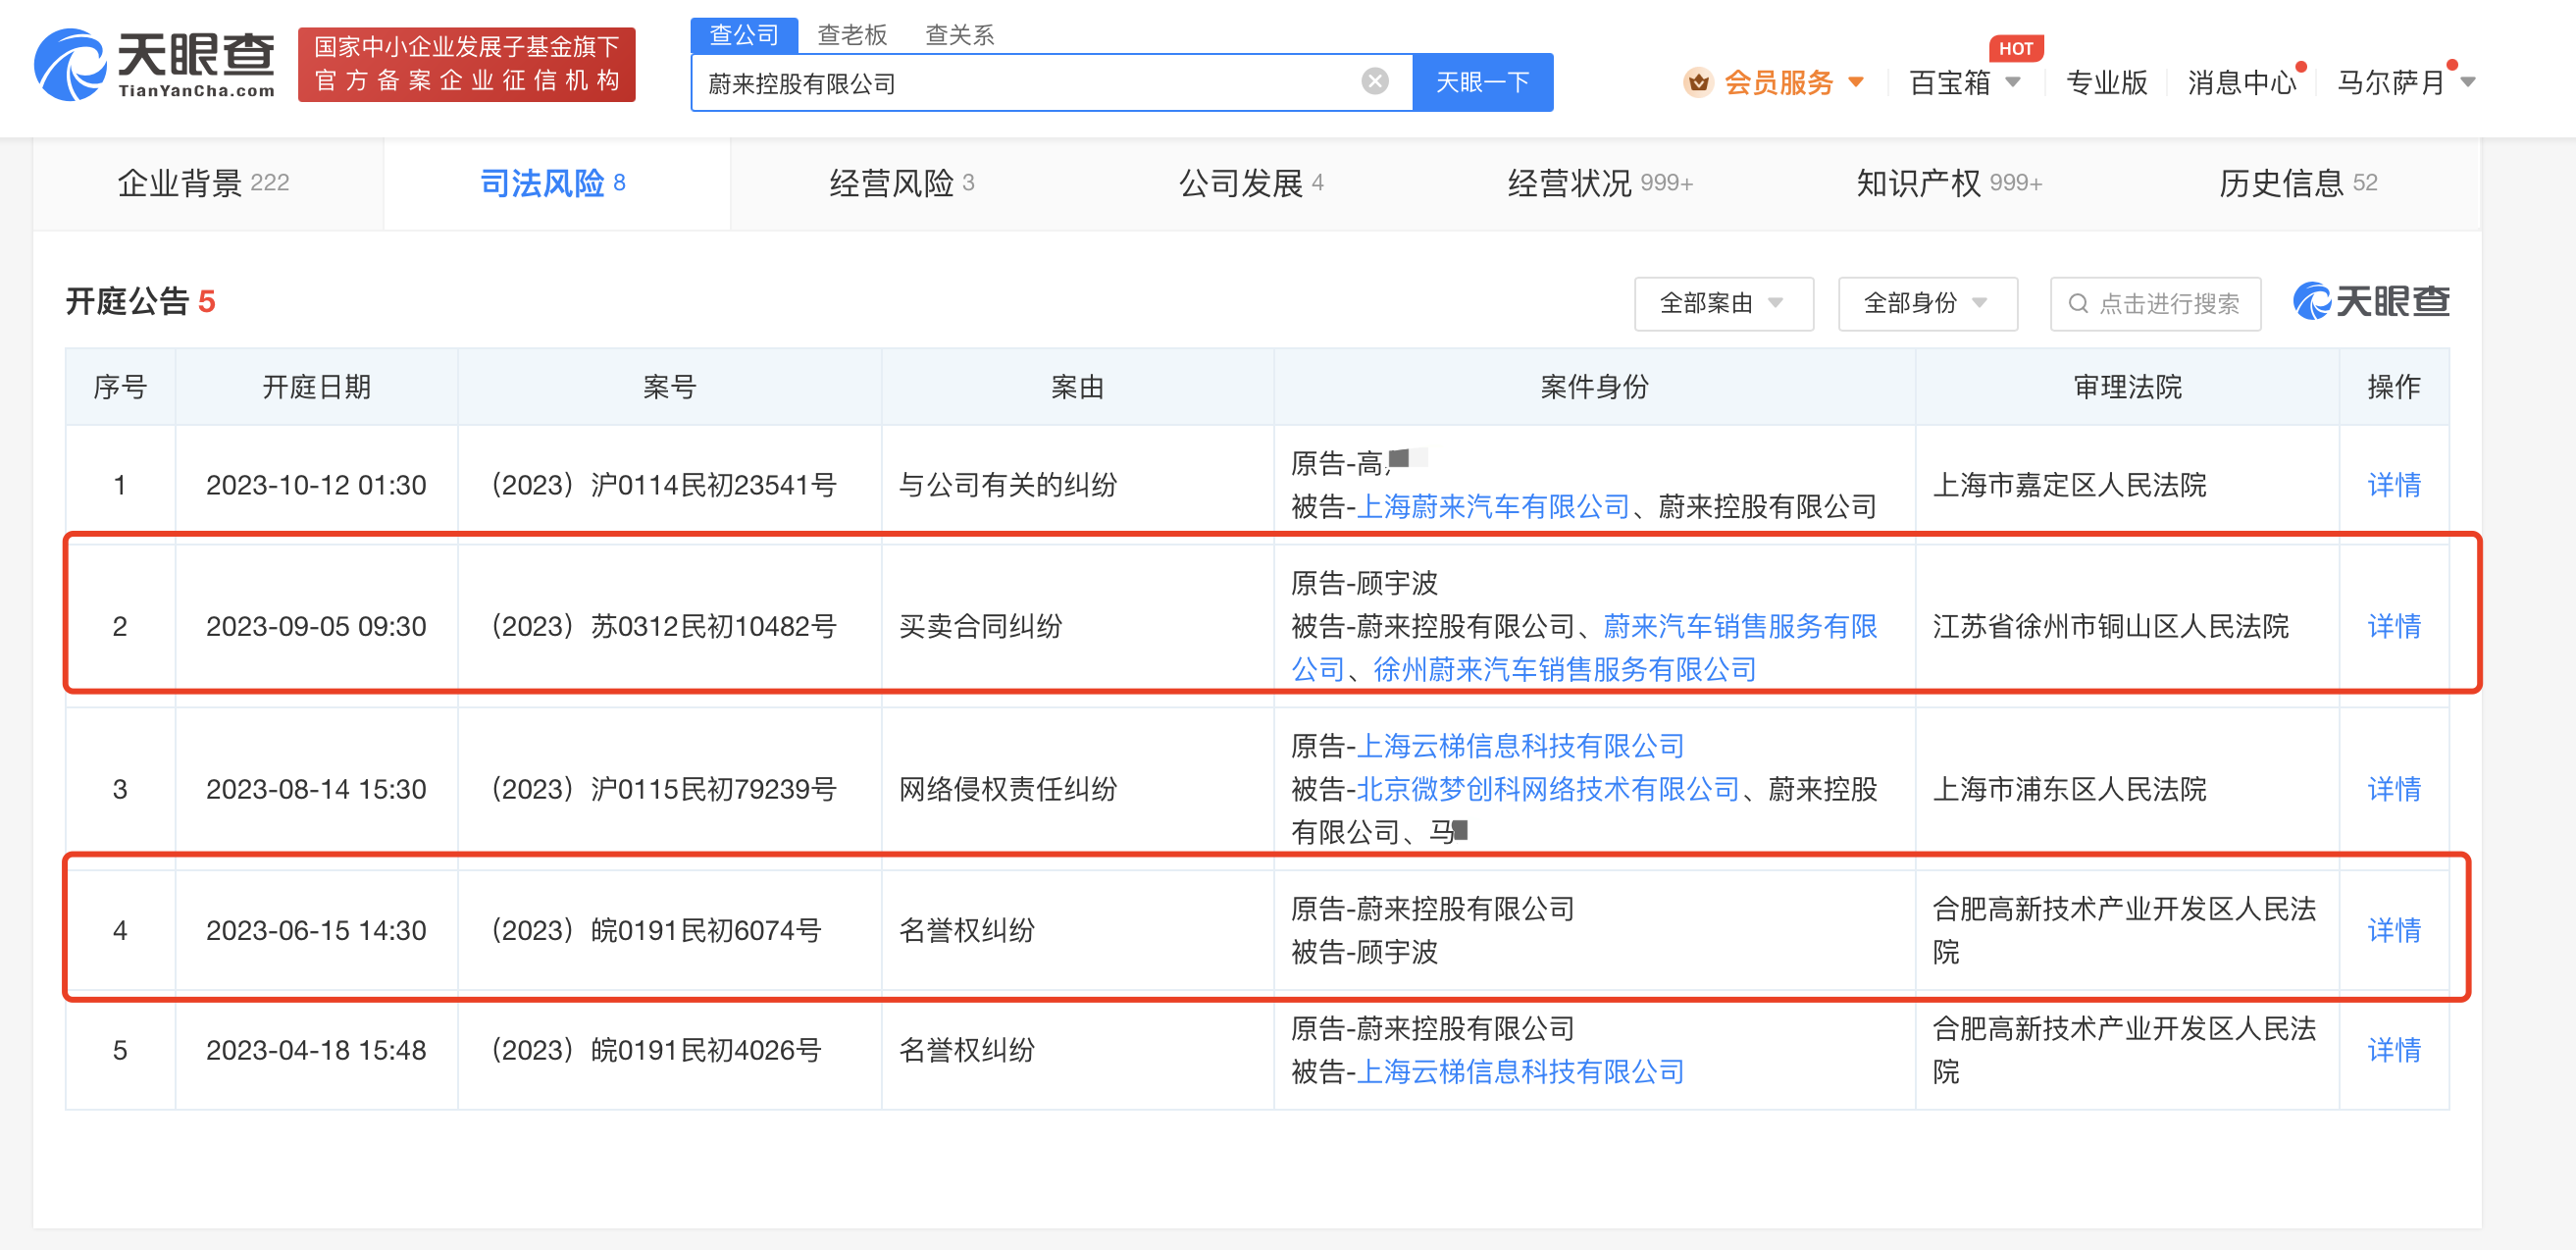Click the red 官方备案企业征信机构 banner

coord(467,64)
